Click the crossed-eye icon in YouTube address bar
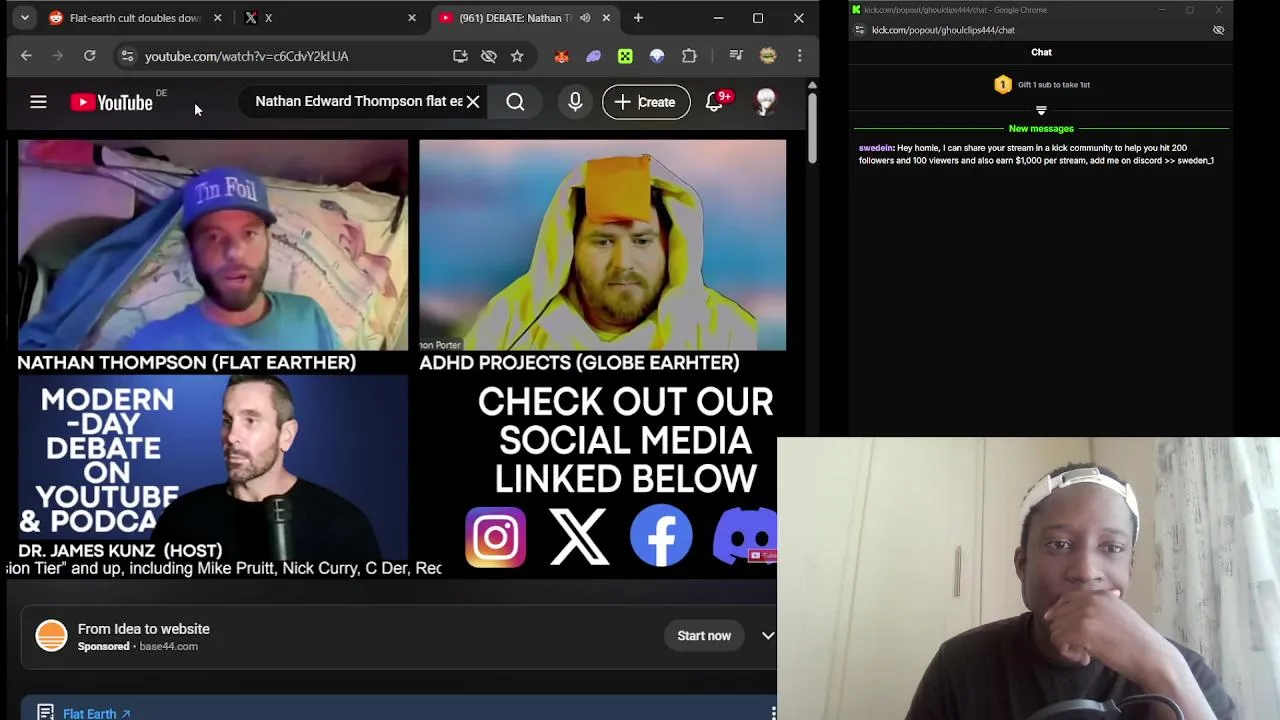 point(489,56)
